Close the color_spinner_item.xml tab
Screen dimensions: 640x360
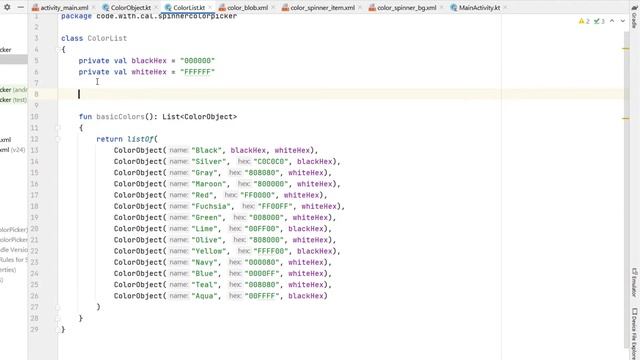tap(360, 8)
